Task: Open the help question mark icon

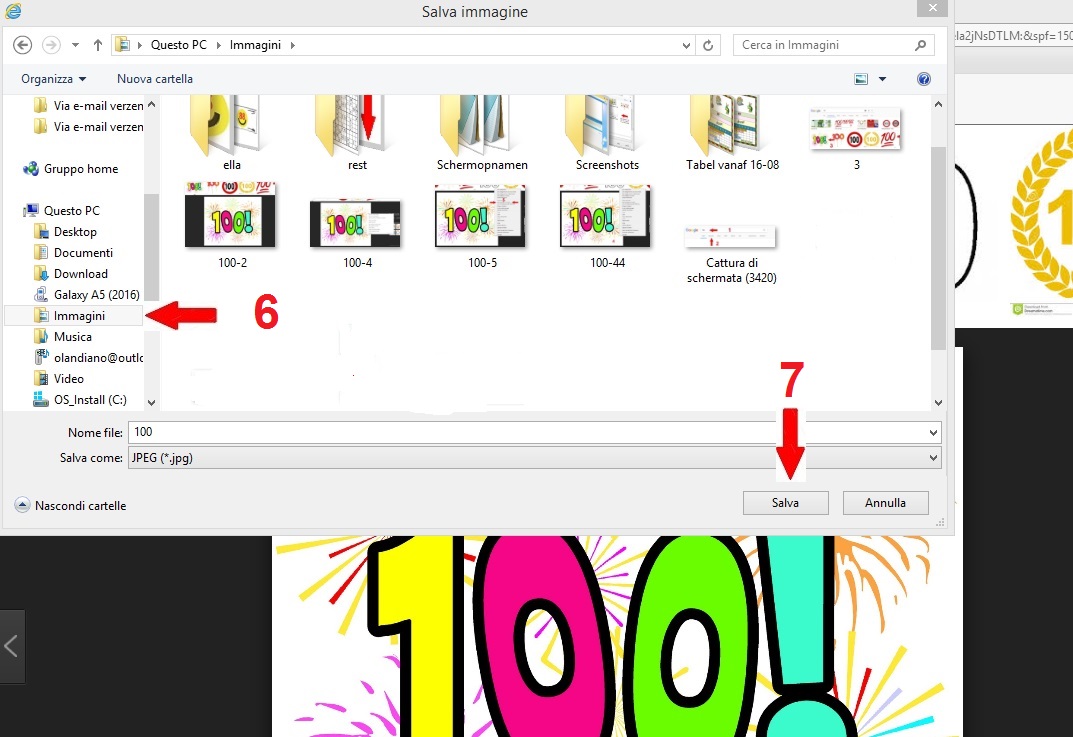Action: coord(924,79)
